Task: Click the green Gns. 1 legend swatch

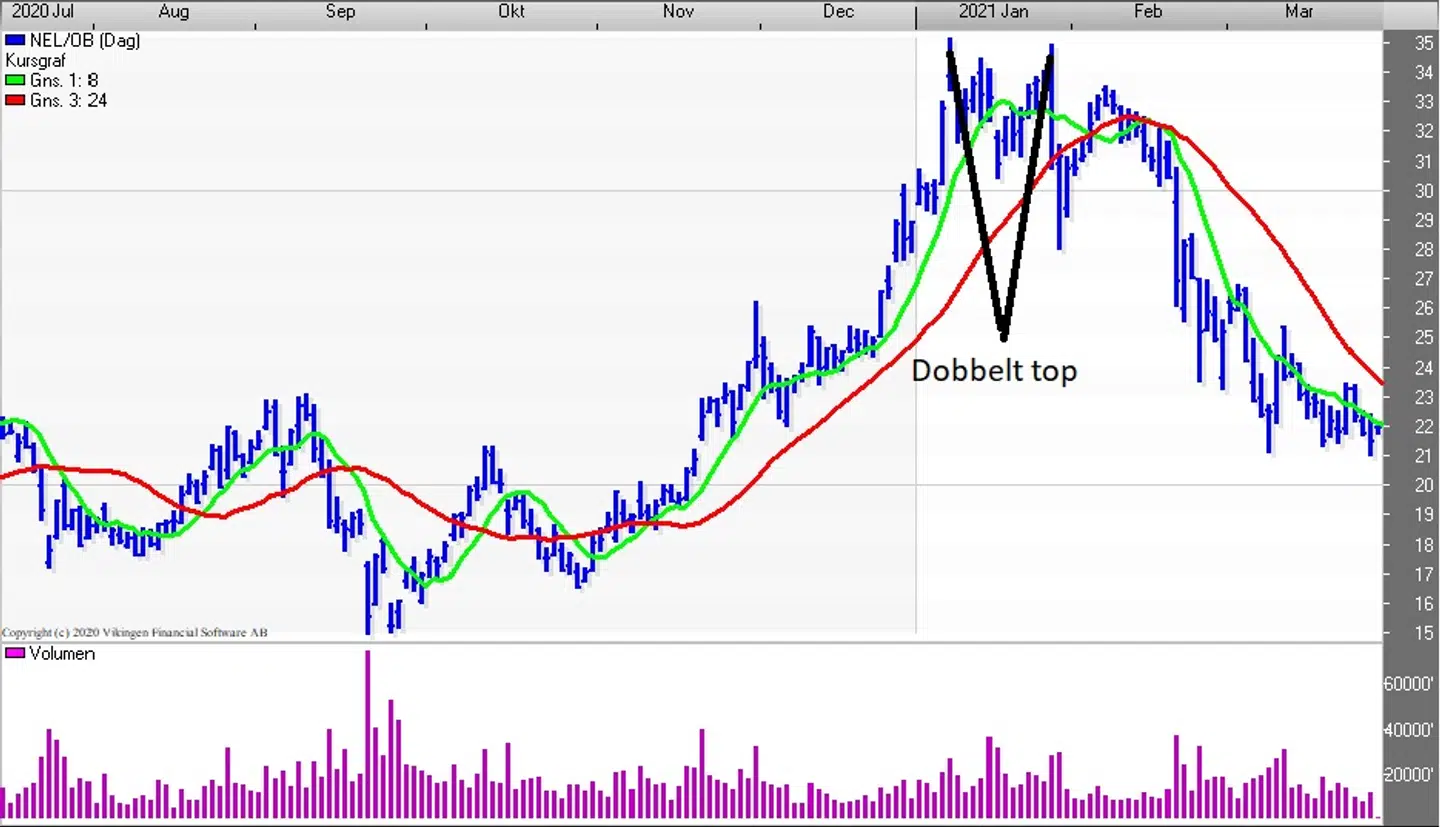Action: [x=14, y=81]
